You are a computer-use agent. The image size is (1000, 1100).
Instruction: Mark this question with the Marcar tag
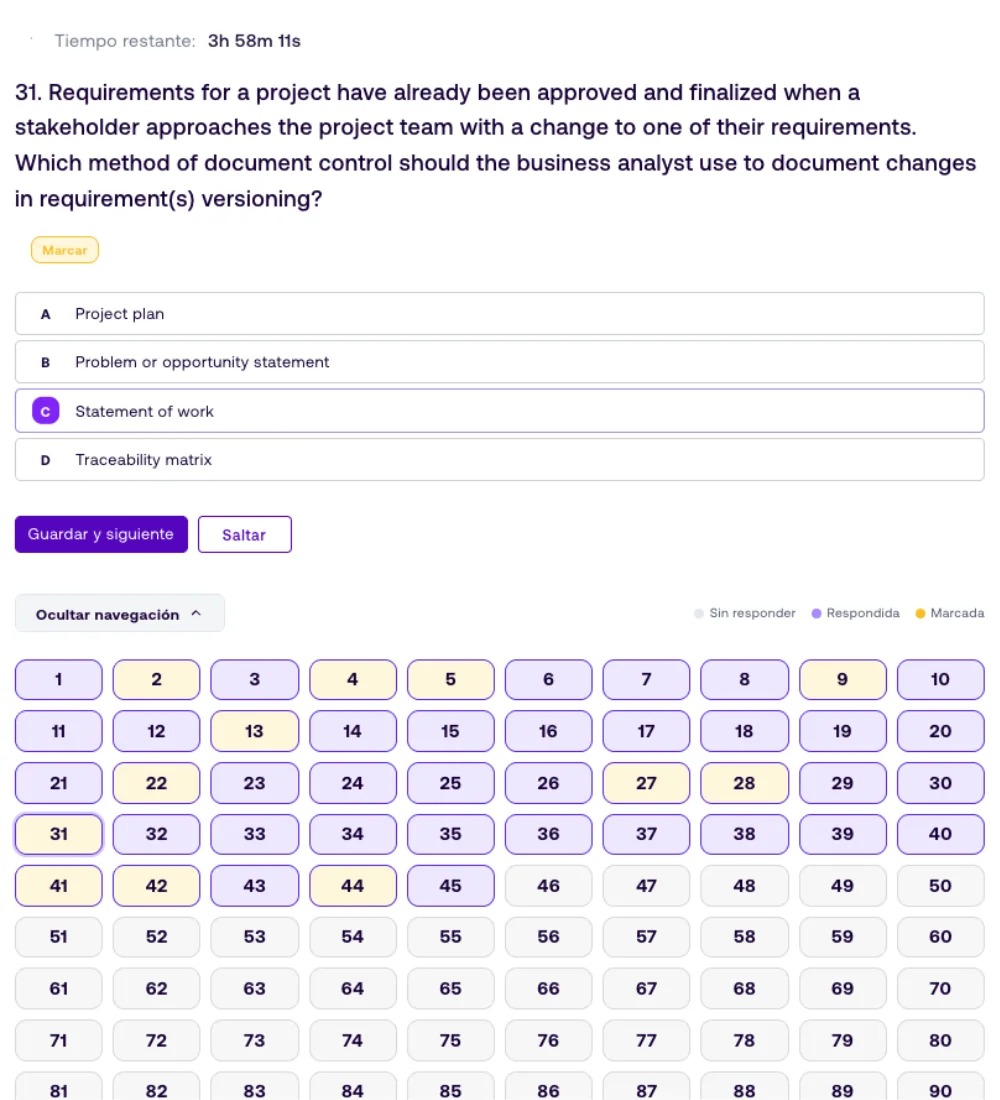click(65, 250)
